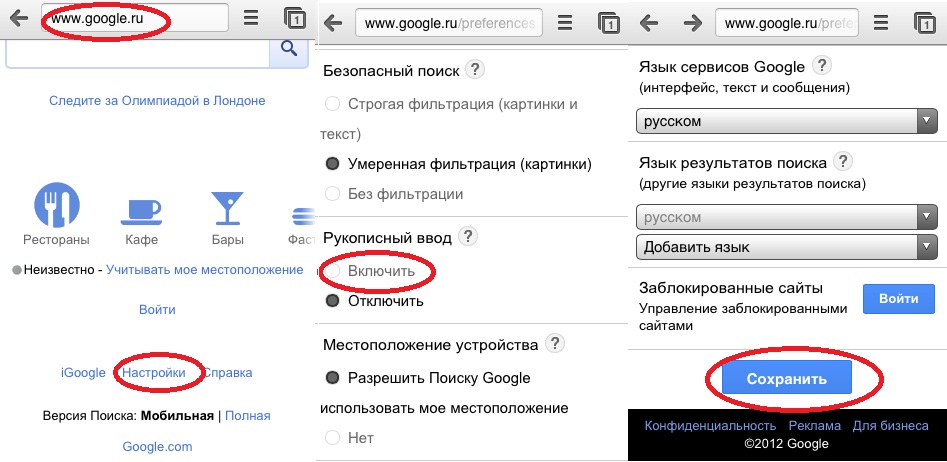This screenshot has width=947, height=462.
Task: Open the Реклама footer link
Action: coord(814,426)
